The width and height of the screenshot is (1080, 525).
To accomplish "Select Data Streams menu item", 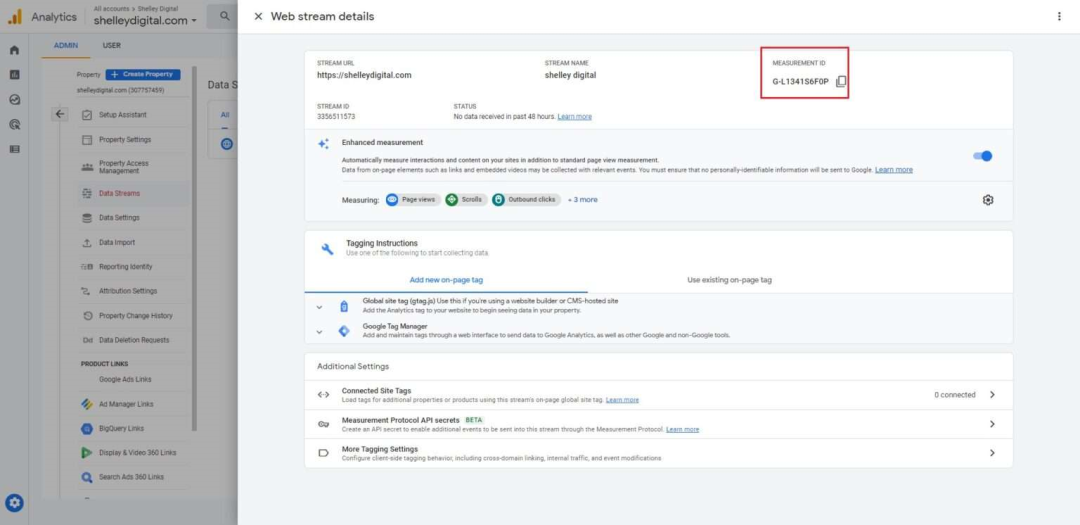I will pos(119,194).
